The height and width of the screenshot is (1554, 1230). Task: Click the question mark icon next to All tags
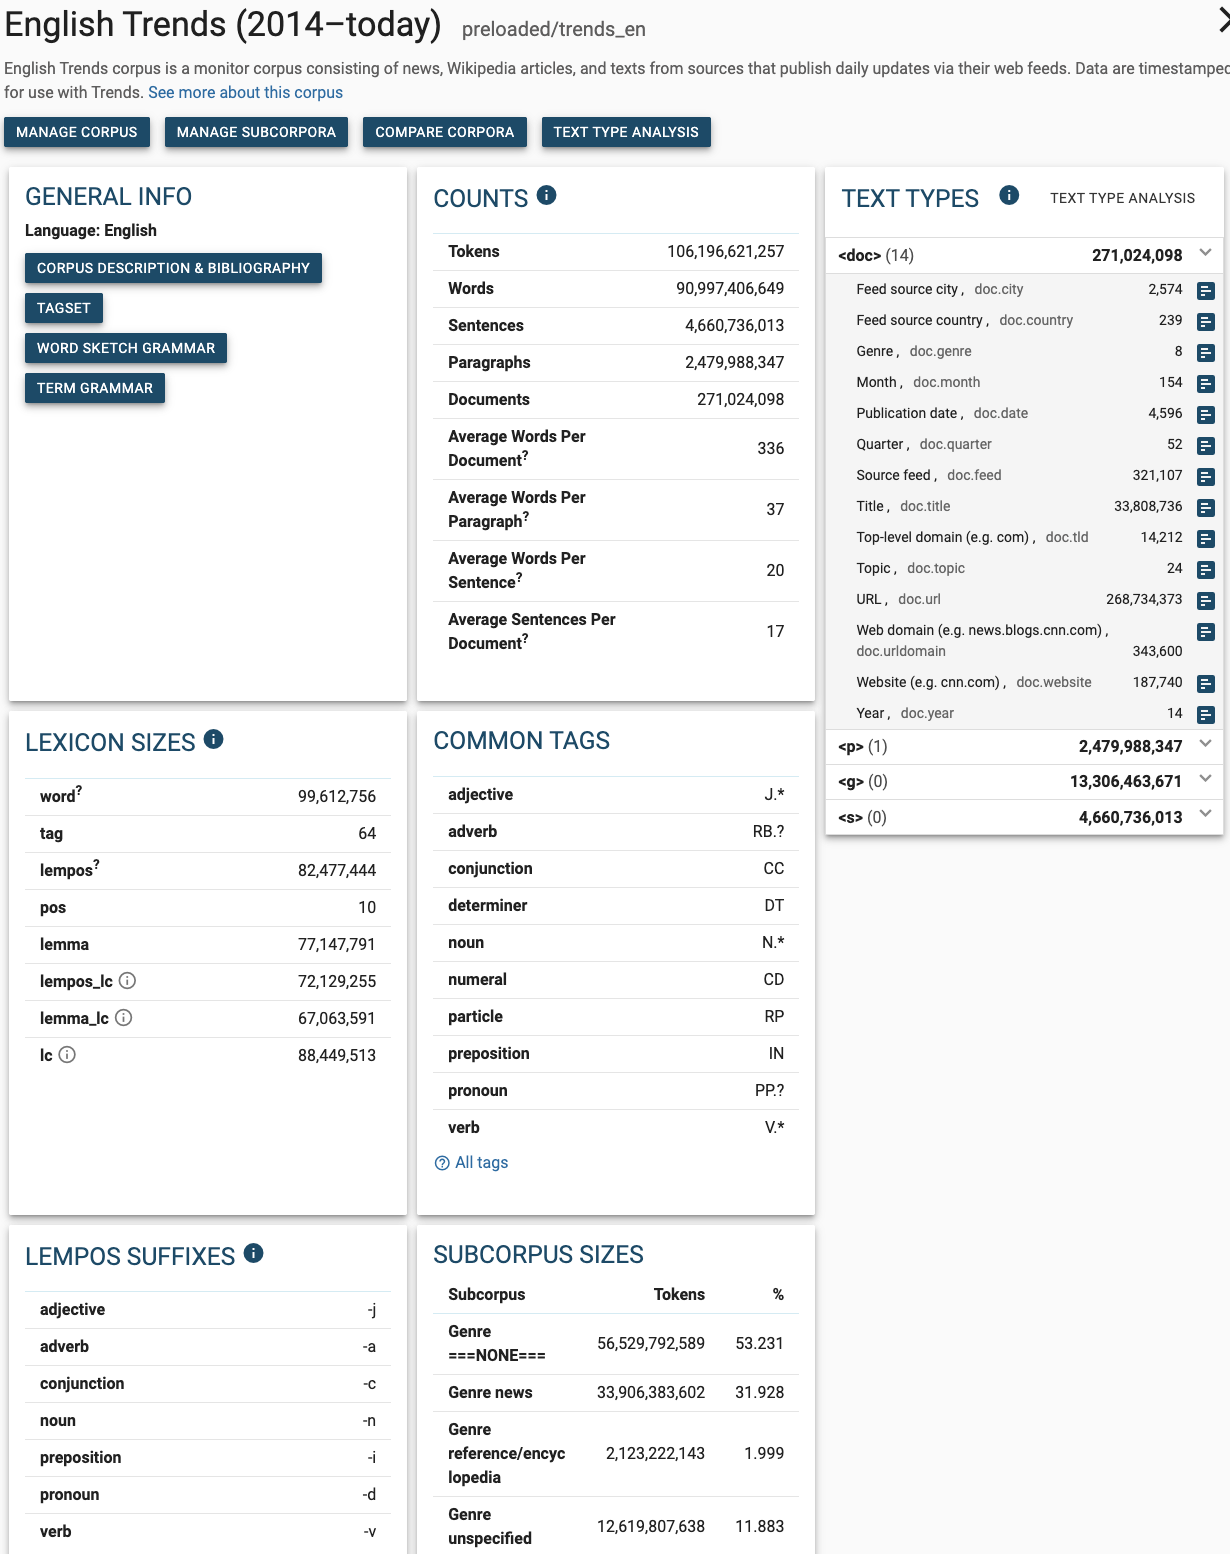point(442,1163)
